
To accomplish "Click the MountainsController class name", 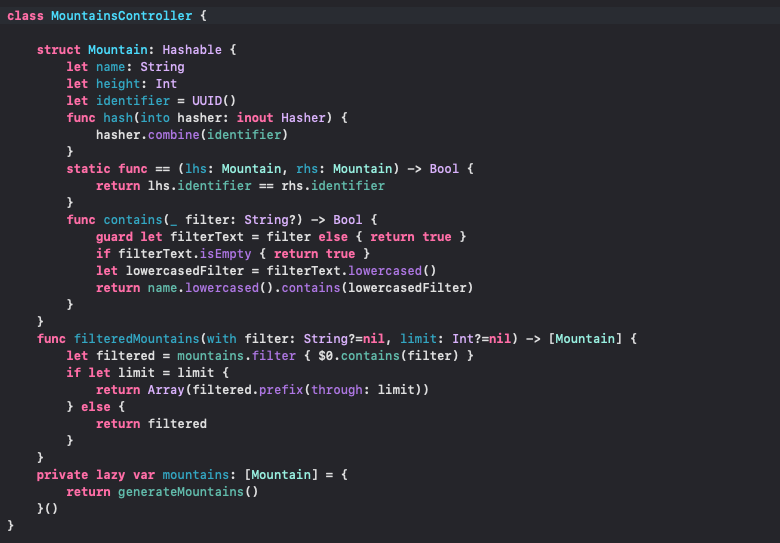I will (121, 16).
